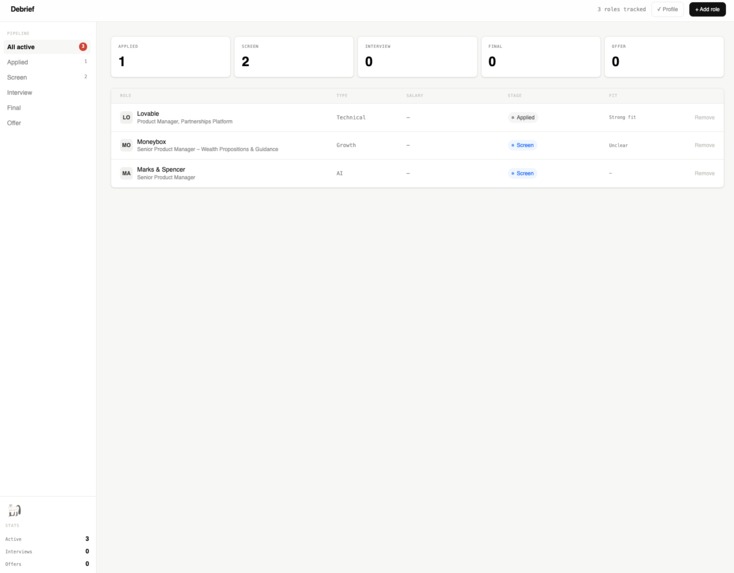Click the 'Strong fit' value

(622, 118)
